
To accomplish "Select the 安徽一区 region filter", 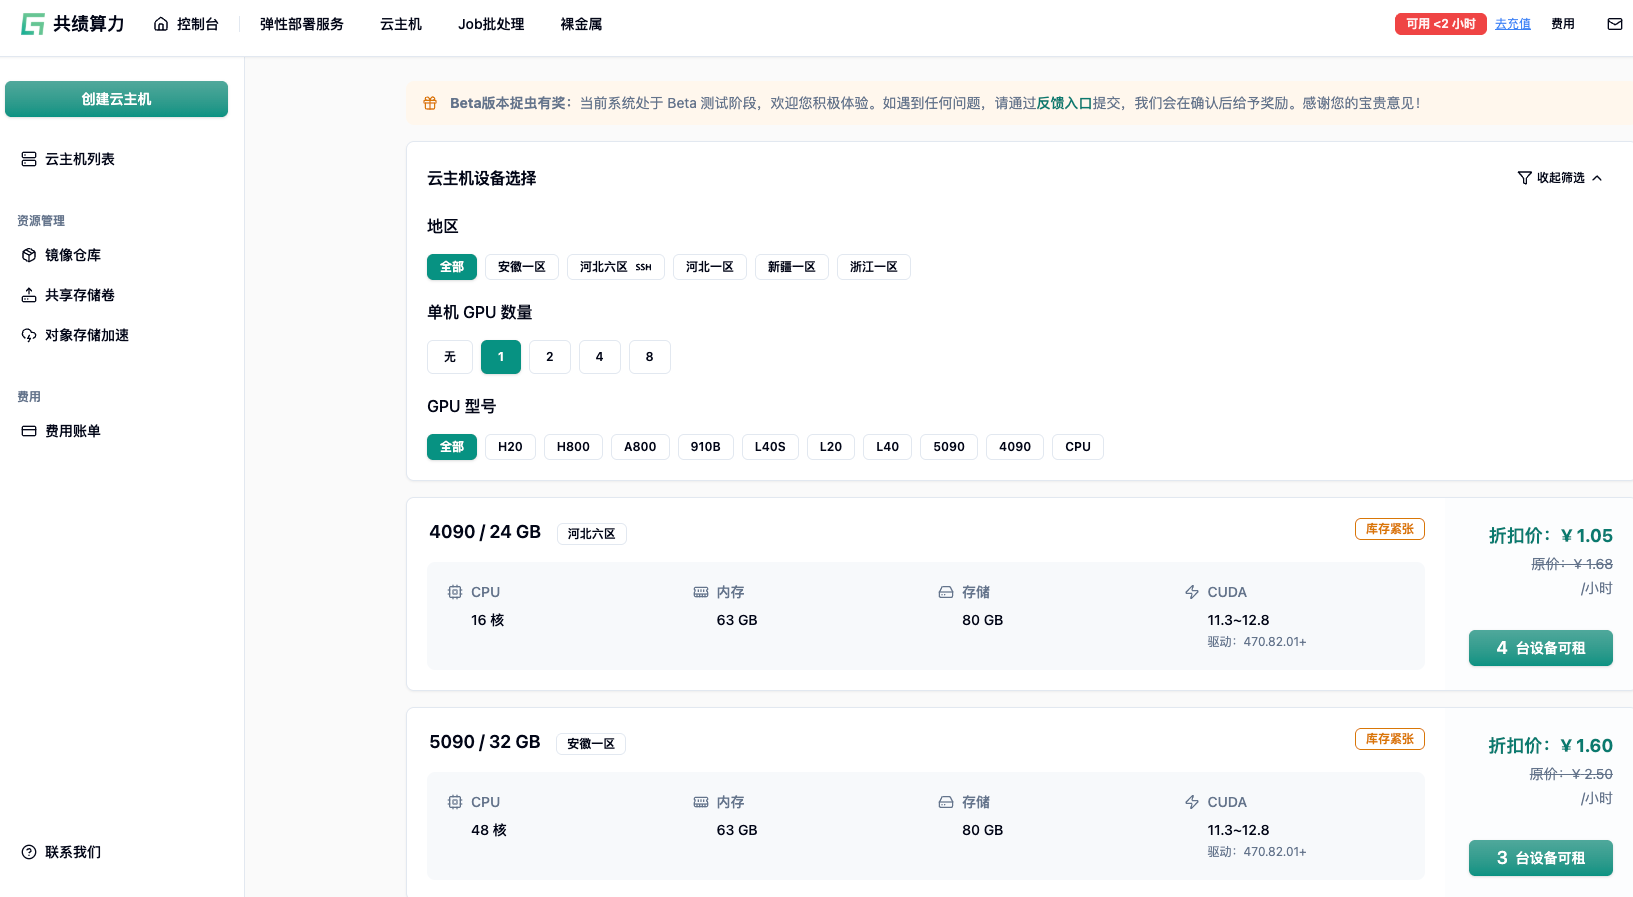I will click(x=521, y=267).
